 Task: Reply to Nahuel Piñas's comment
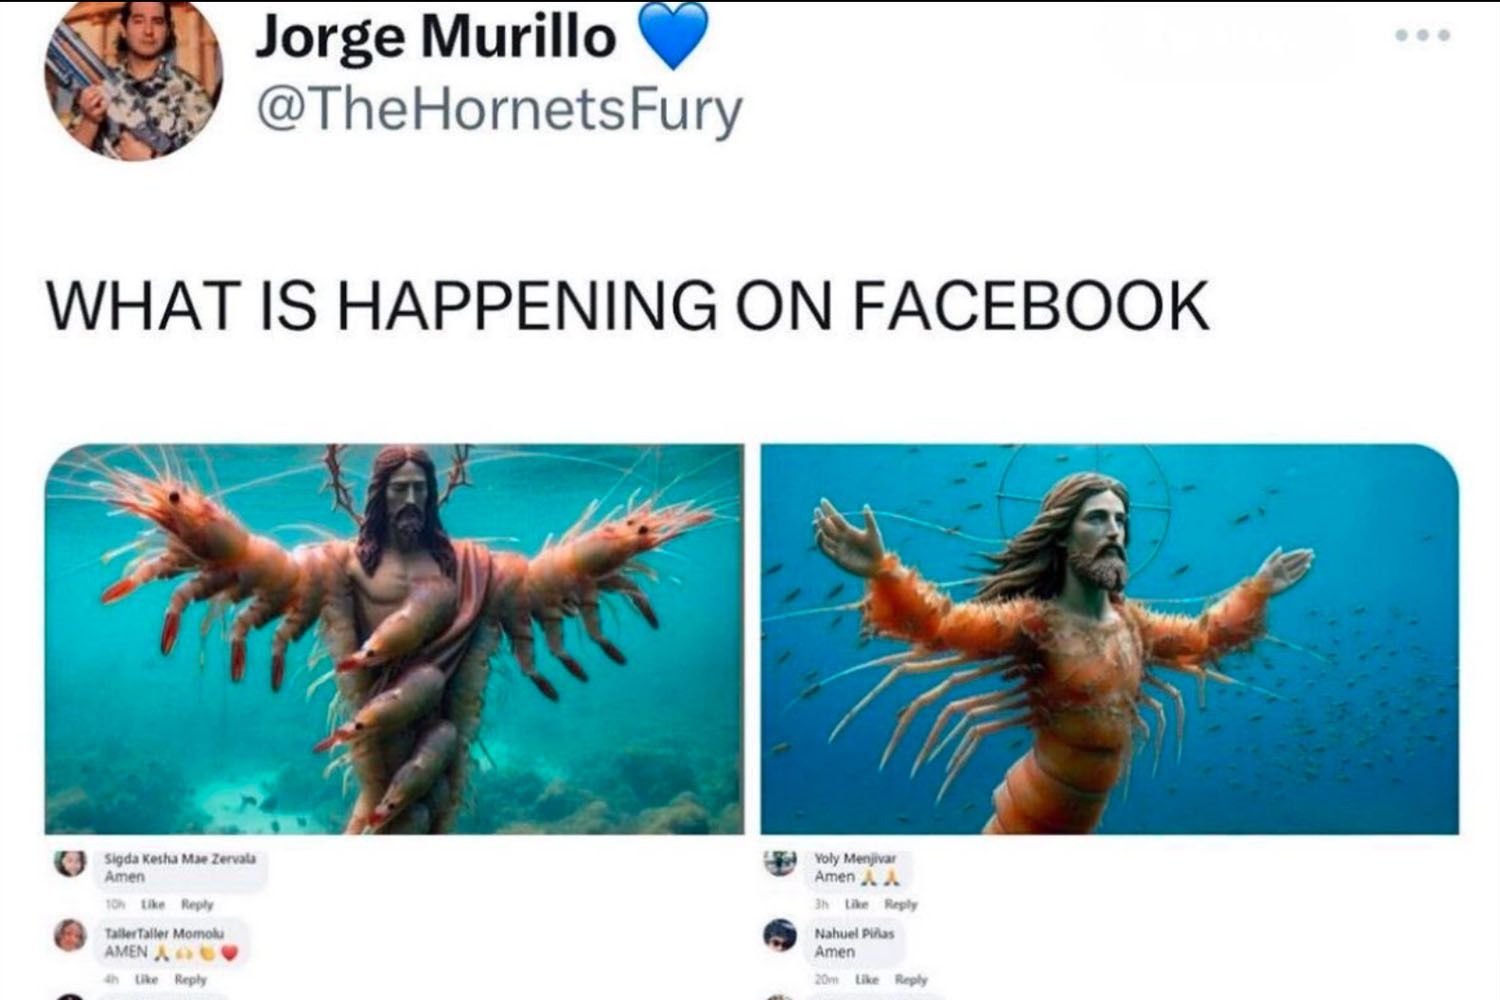(911, 979)
